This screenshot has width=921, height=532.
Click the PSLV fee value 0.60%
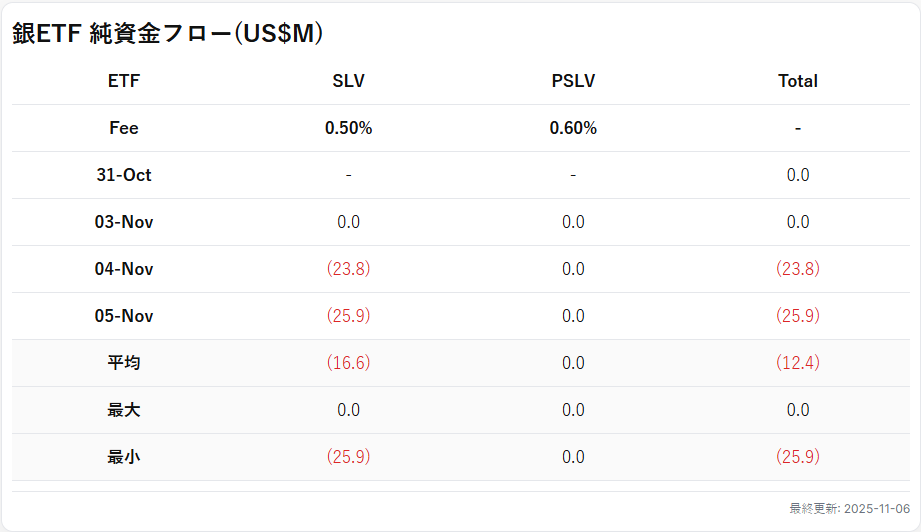coord(573,128)
